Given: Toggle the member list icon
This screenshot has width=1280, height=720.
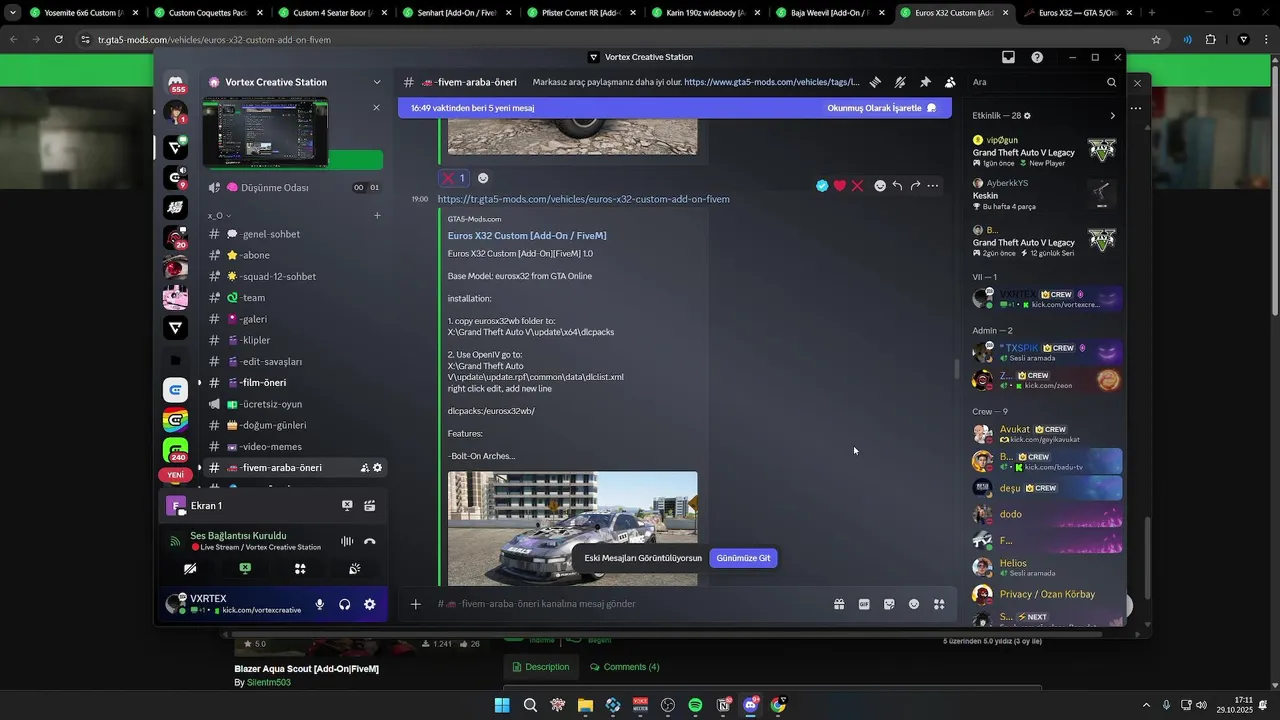Looking at the screenshot, I should coord(950,82).
